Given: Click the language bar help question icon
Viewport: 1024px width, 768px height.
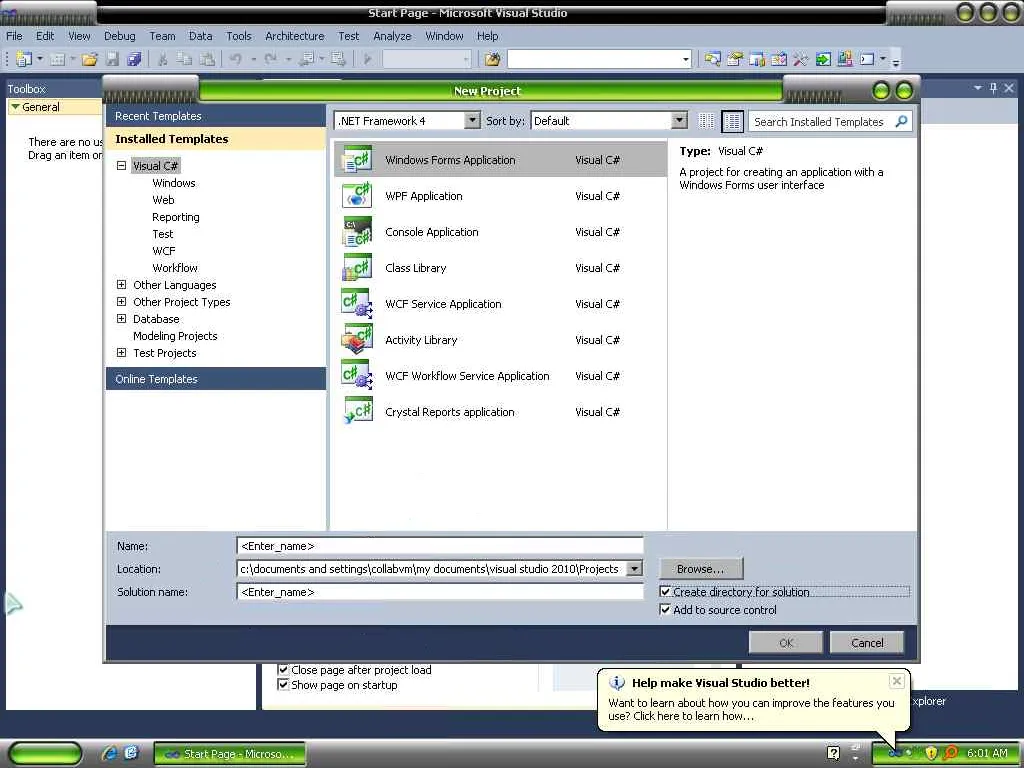Looking at the screenshot, I should click(x=833, y=753).
